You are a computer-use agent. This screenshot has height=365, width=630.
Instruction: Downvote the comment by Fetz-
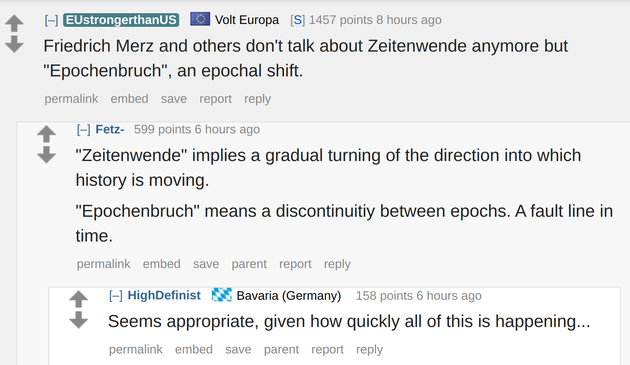point(46,155)
